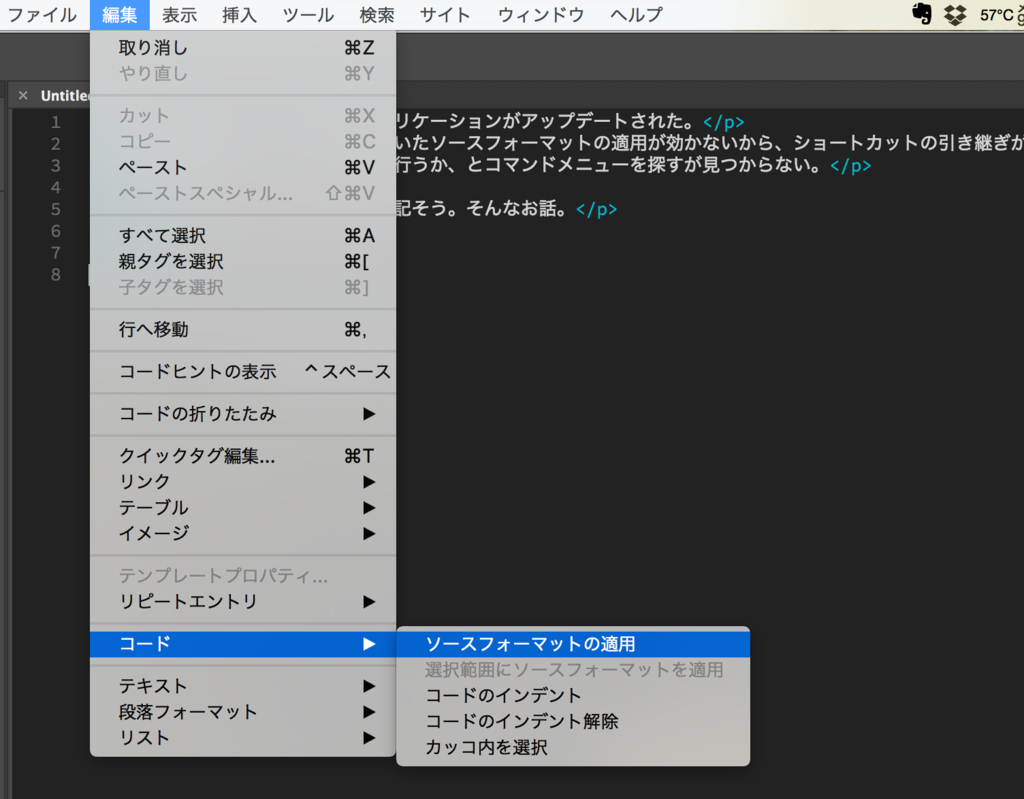Image resolution: width=1024 pixels, height=799 pixels.
Task: Open the ファイル menu in menu bar
Action: pos(42,15)
